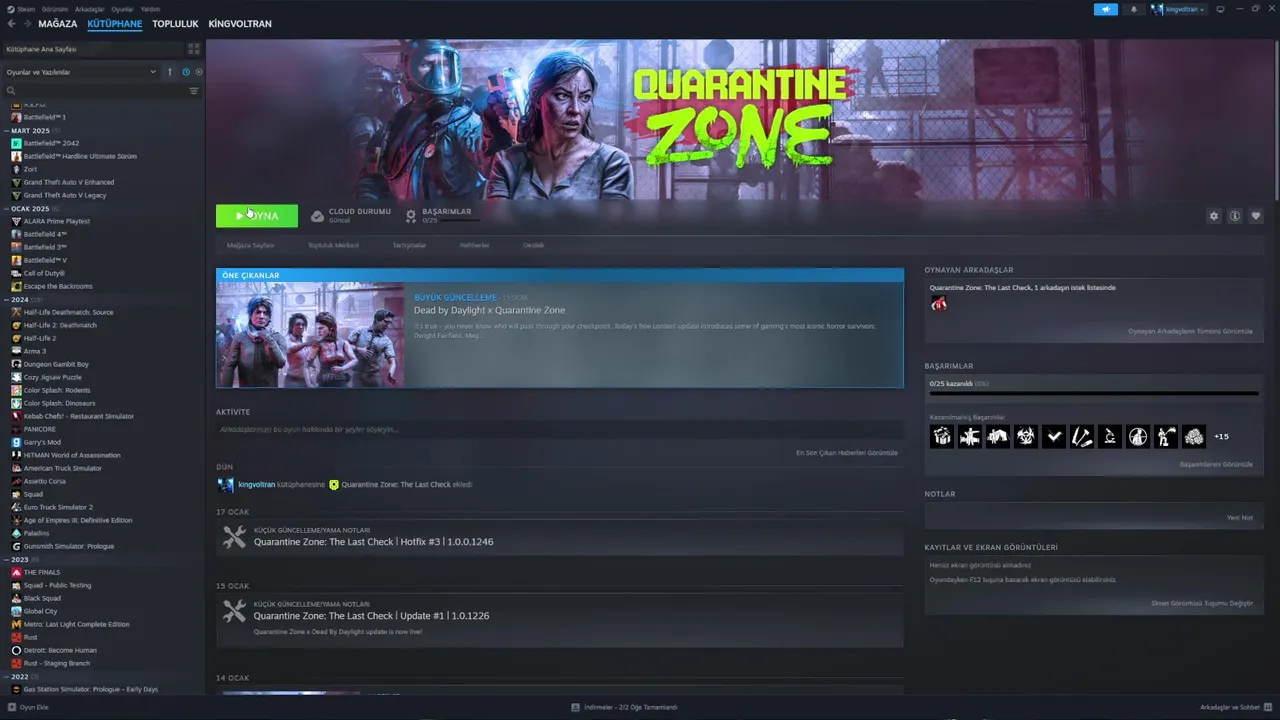Open the friend avatar under Oynayan Arkadaşlar
This screenshot has height=720, width=1280.
click(938, 304)
